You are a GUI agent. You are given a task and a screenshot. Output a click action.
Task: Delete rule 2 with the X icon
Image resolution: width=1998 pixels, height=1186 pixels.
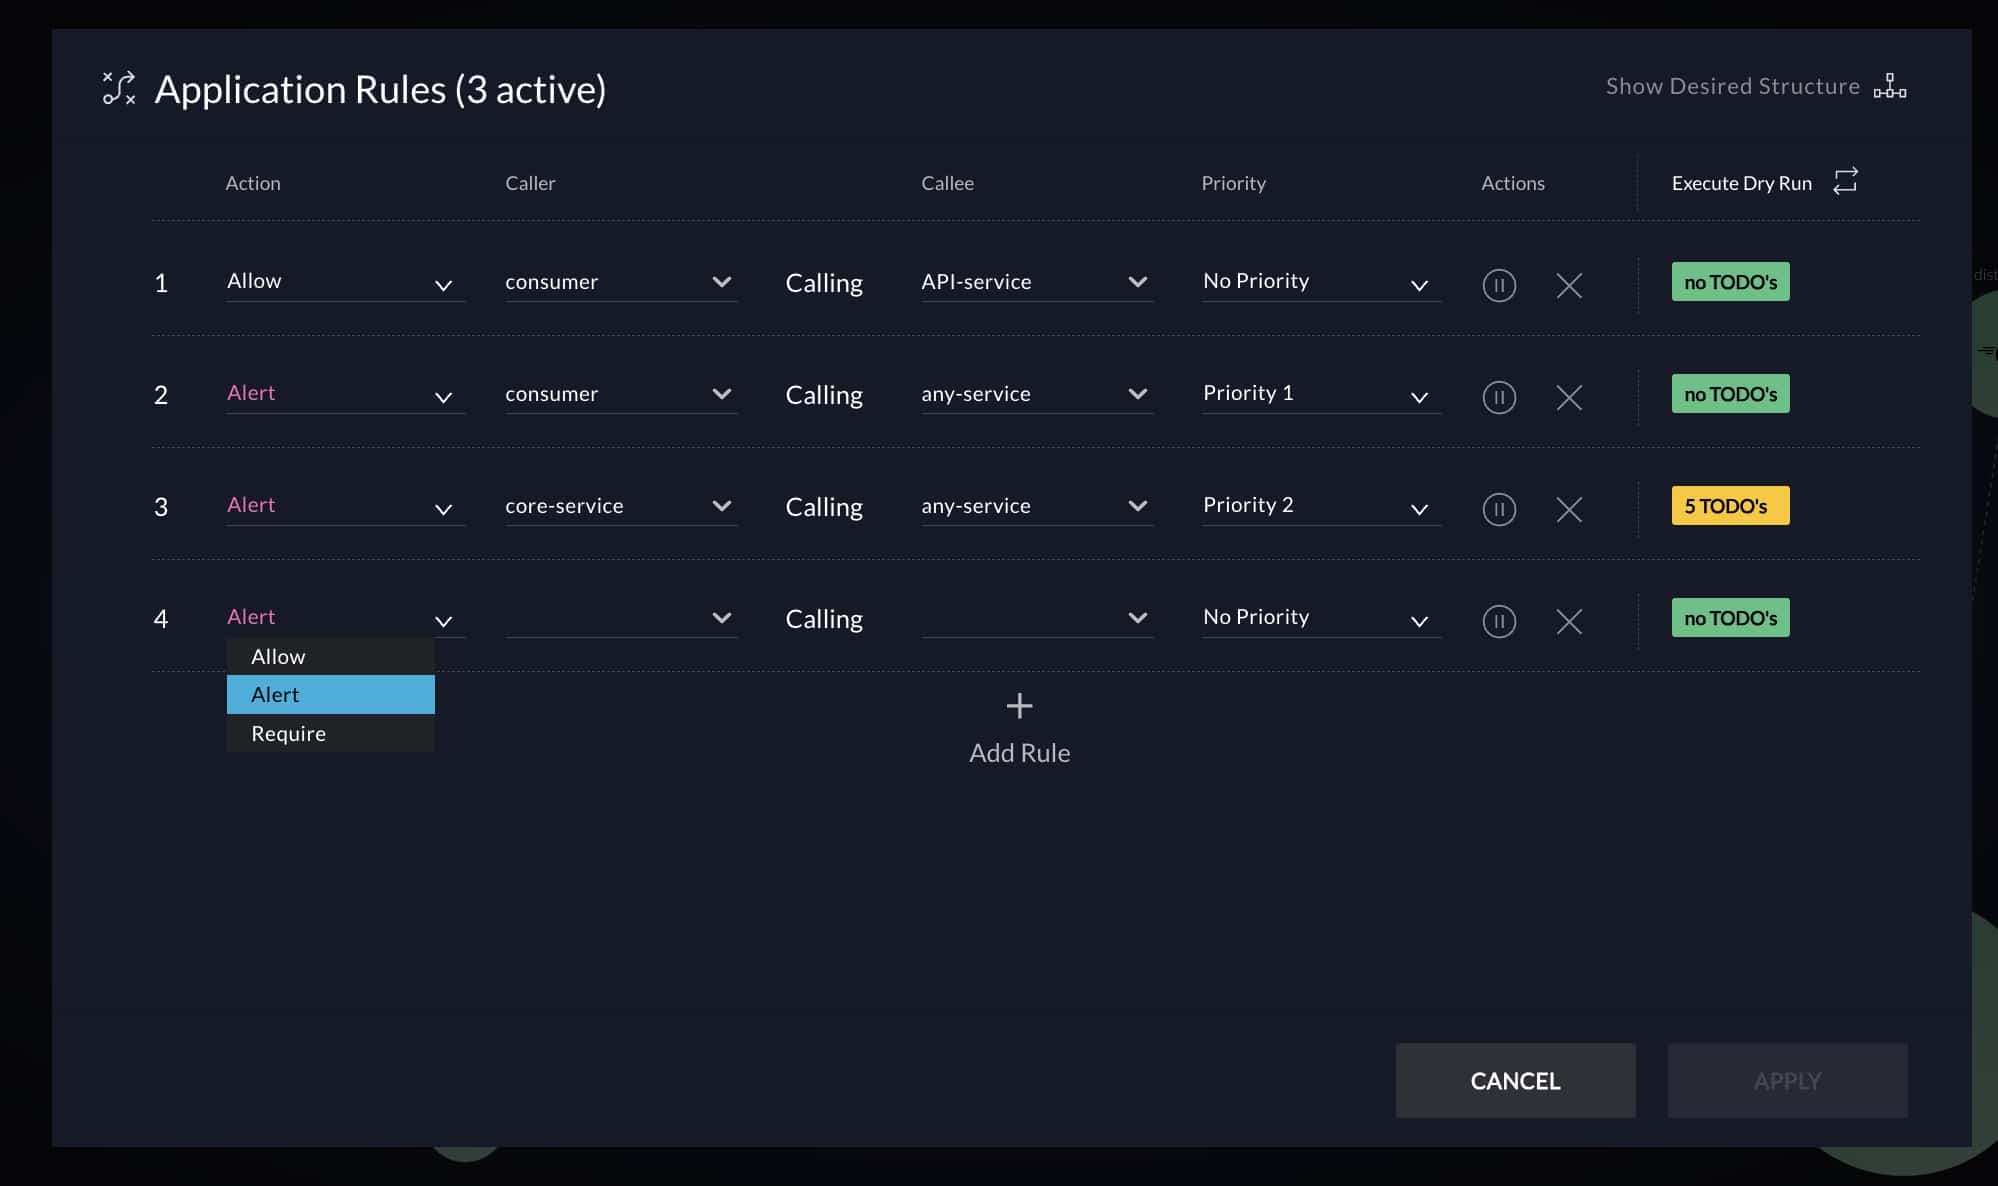click(x=1569, y=397)
